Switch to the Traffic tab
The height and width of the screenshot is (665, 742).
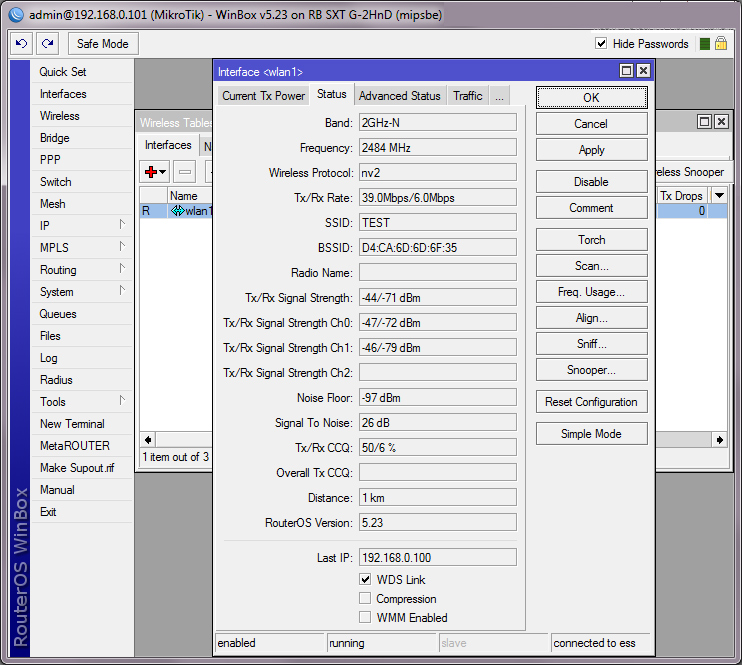tap(468, 96)
